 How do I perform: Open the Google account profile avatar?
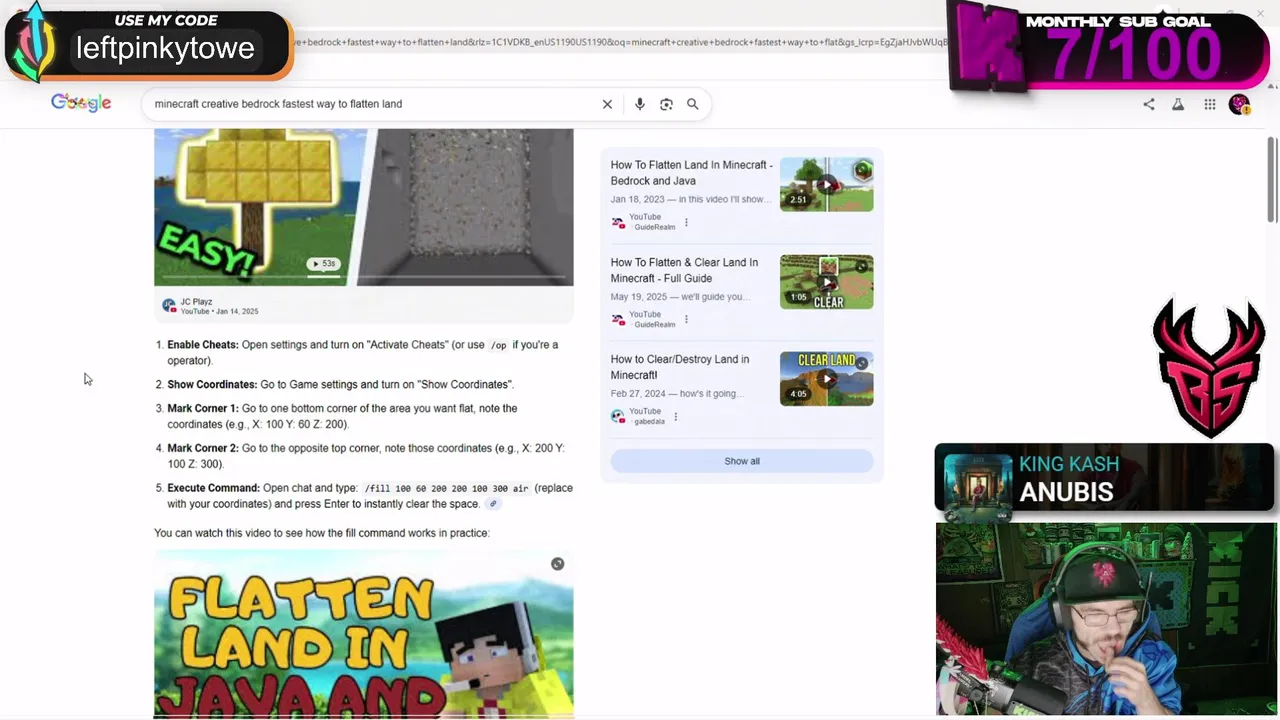click(x=1240, y=104)
